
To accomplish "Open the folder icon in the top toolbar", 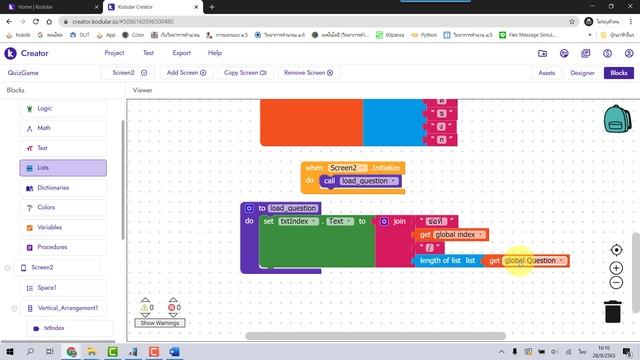I will 542,53.
